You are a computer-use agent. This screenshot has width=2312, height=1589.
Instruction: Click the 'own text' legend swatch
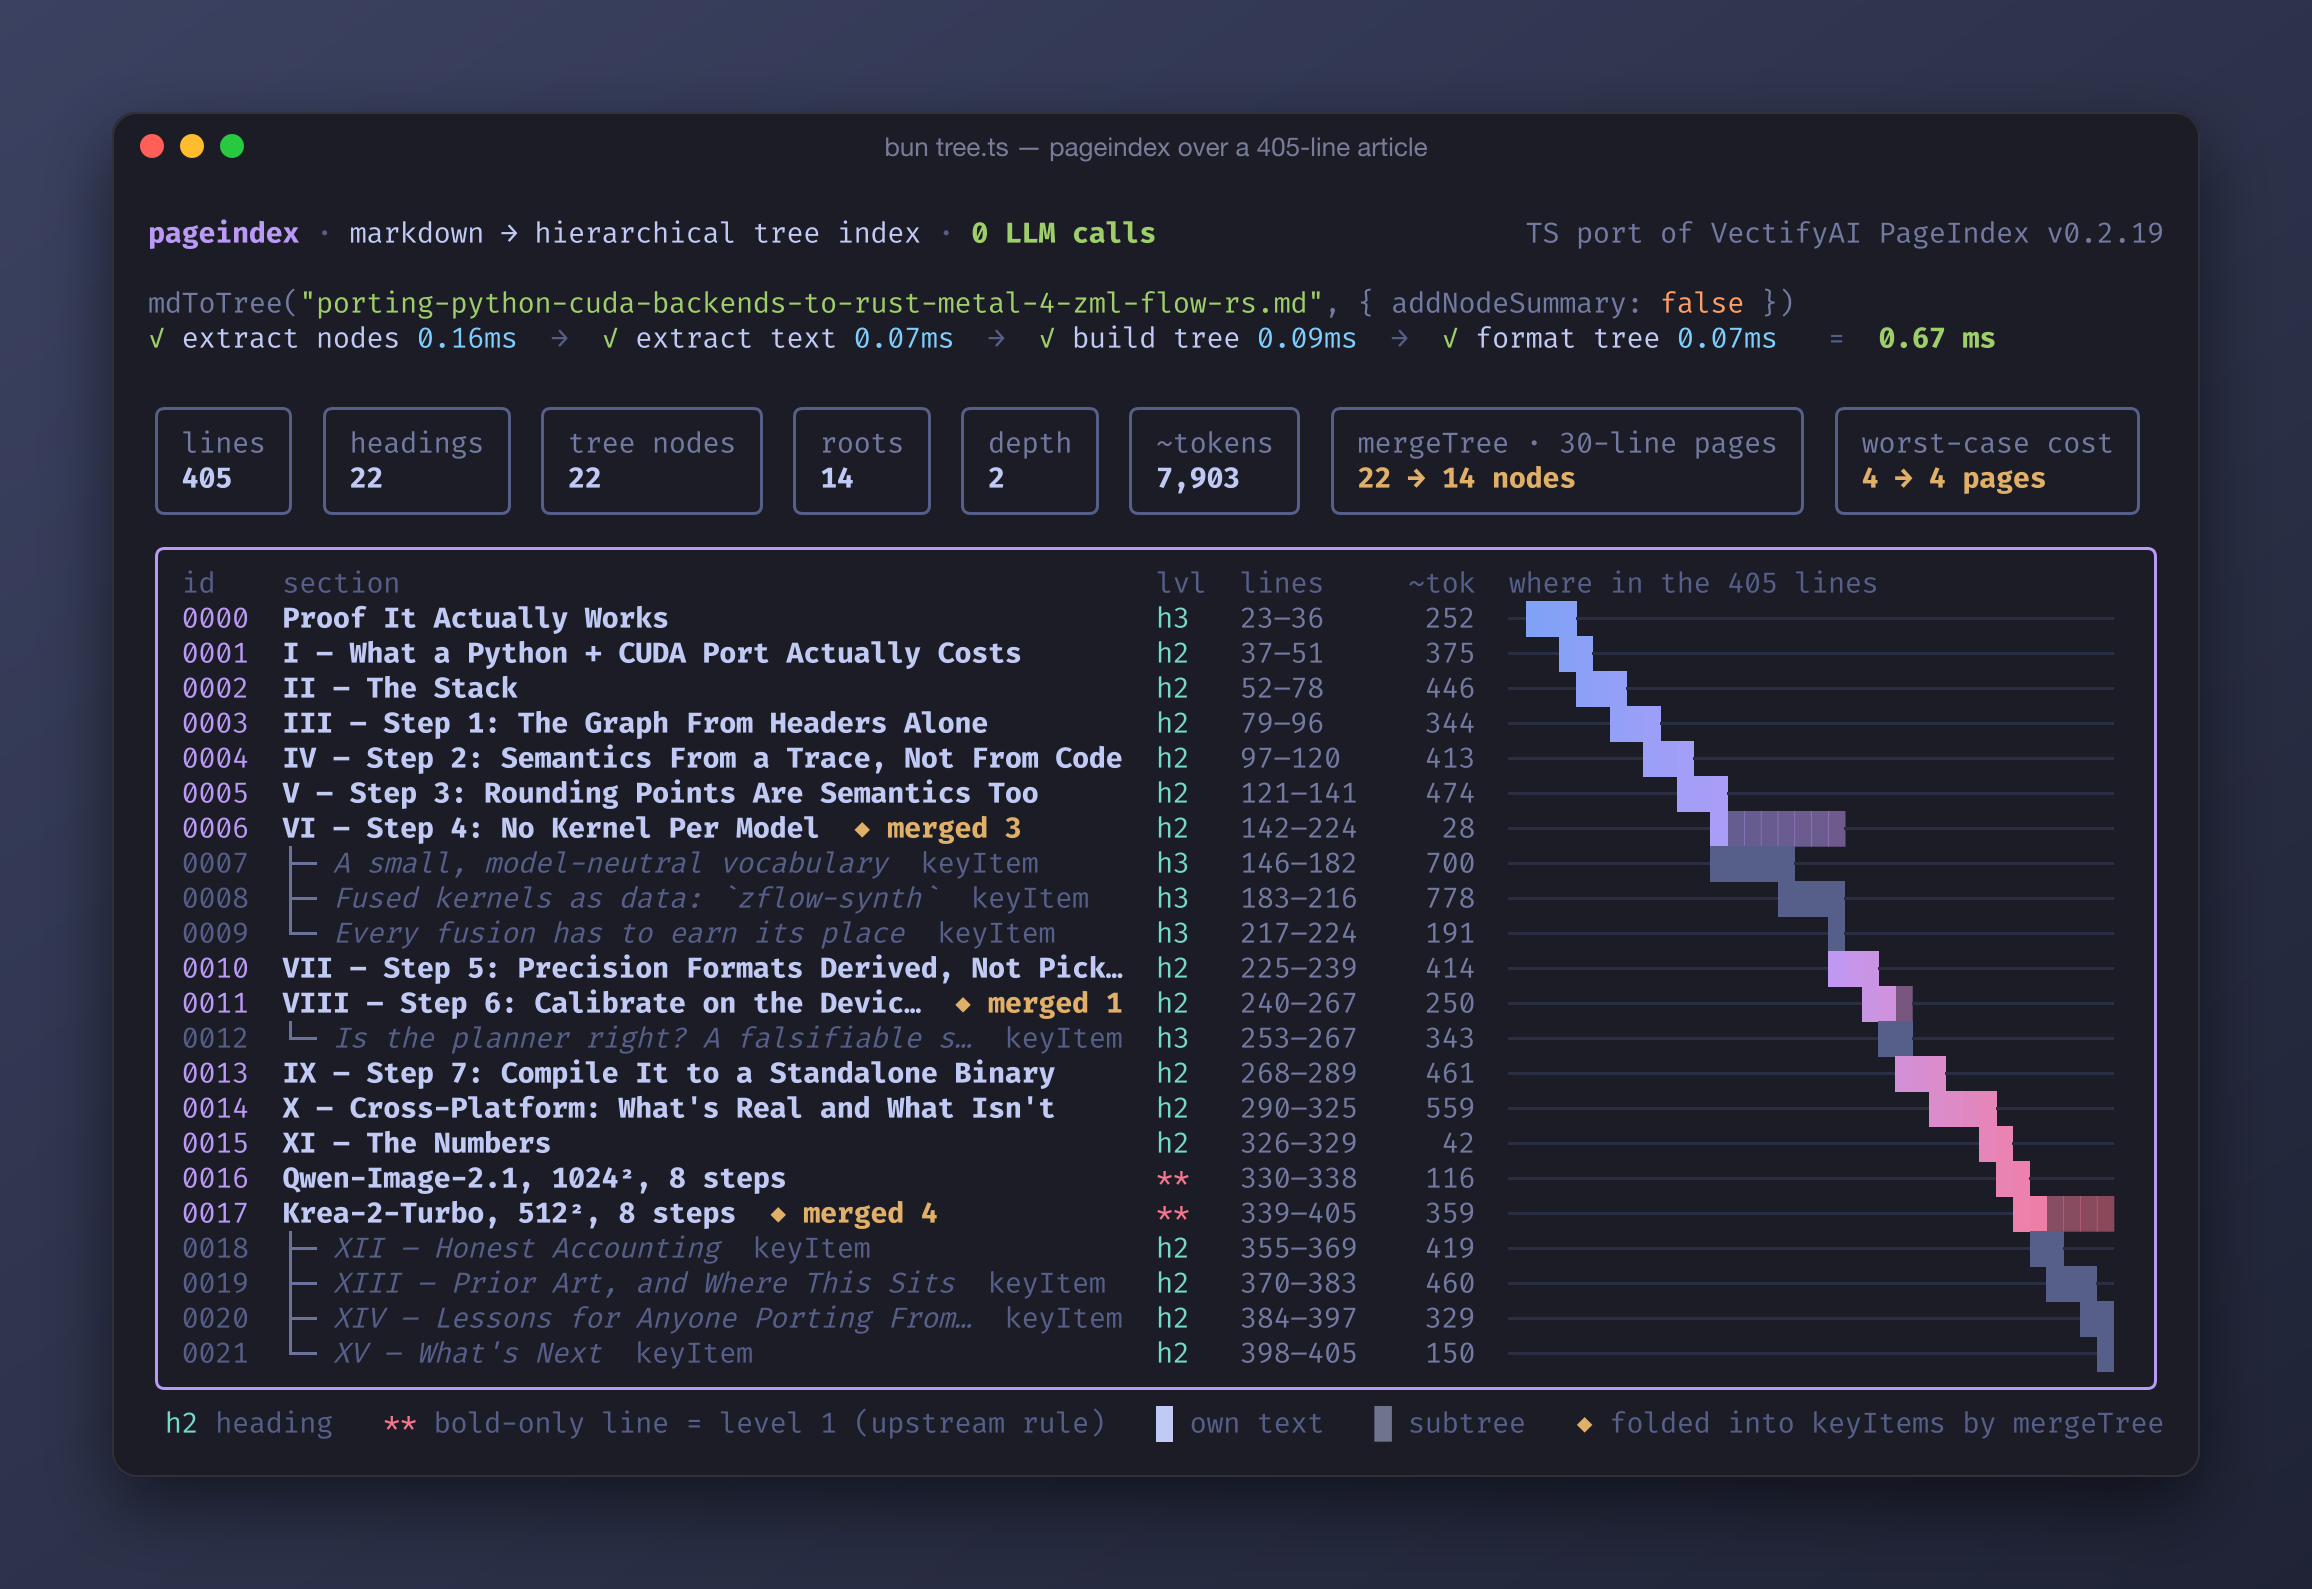tap(1164, 1423)
